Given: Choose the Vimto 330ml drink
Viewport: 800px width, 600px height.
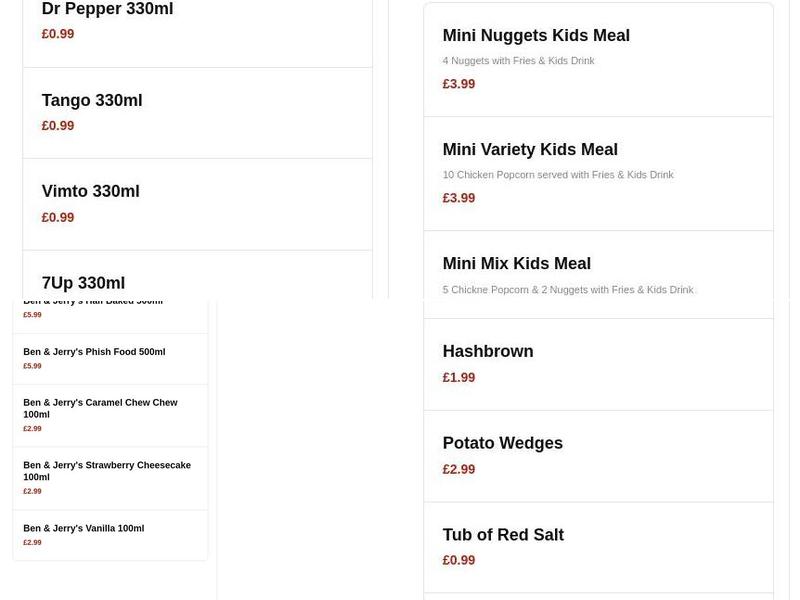Looking at the screenshot, I should tap(90, 191).
